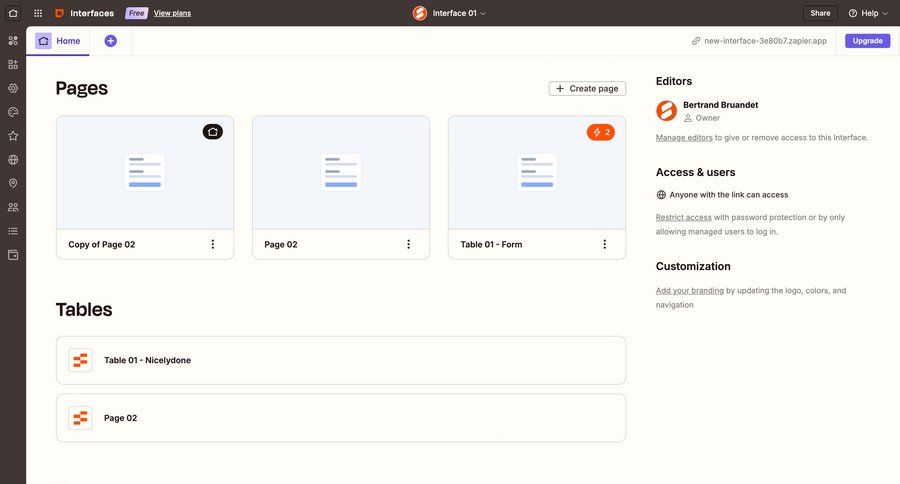Click the Copy of Page 02 card title

(x=102, y=244)
